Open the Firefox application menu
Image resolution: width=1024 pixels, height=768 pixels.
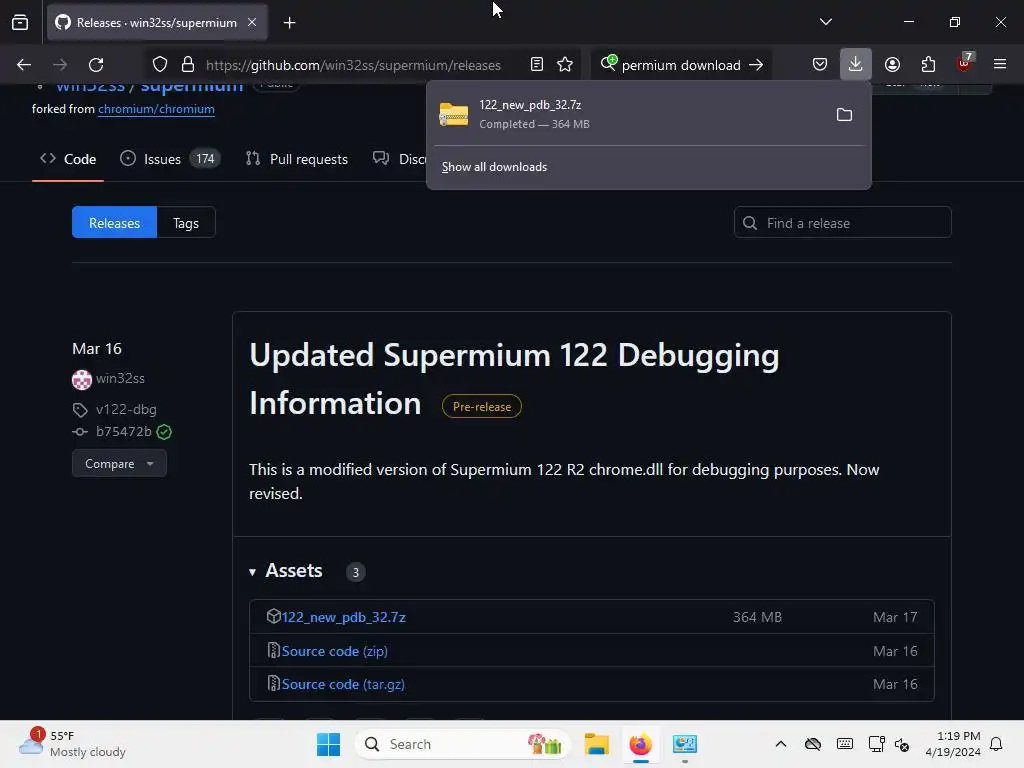(x=1000, y=64)
